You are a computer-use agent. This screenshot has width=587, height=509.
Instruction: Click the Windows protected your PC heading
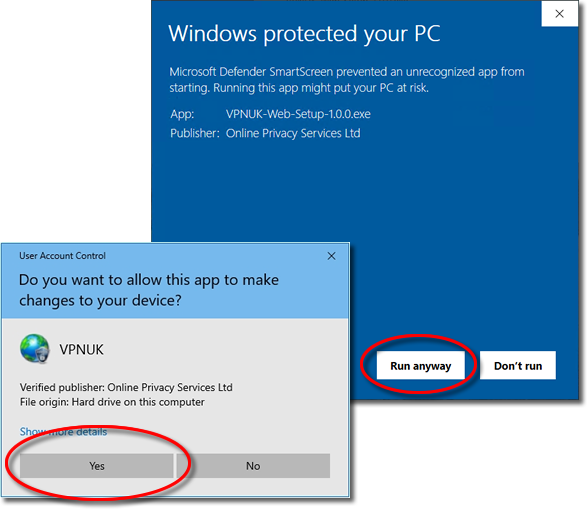[x=304, y=34]
